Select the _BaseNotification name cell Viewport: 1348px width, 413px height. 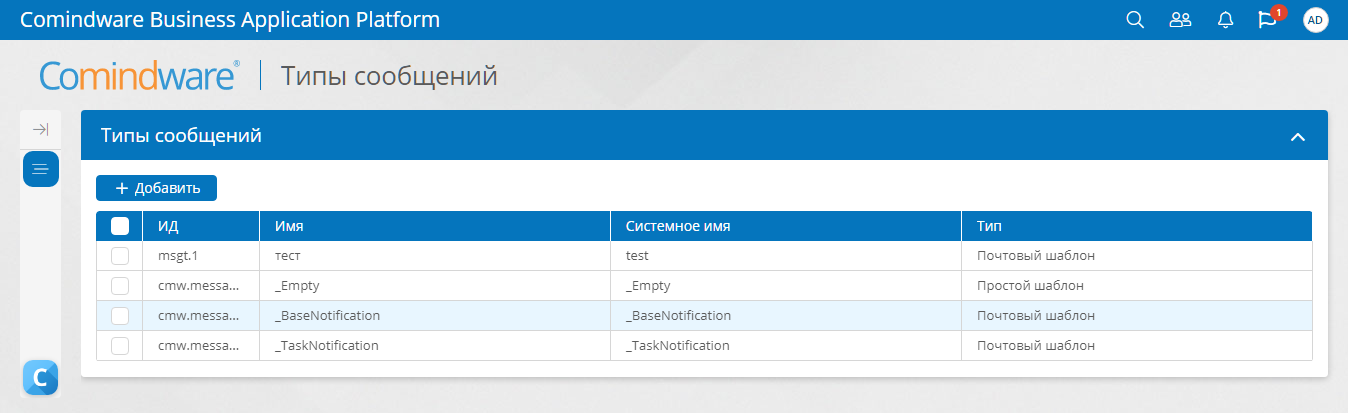pyautogui.click(x=435, y=316)
